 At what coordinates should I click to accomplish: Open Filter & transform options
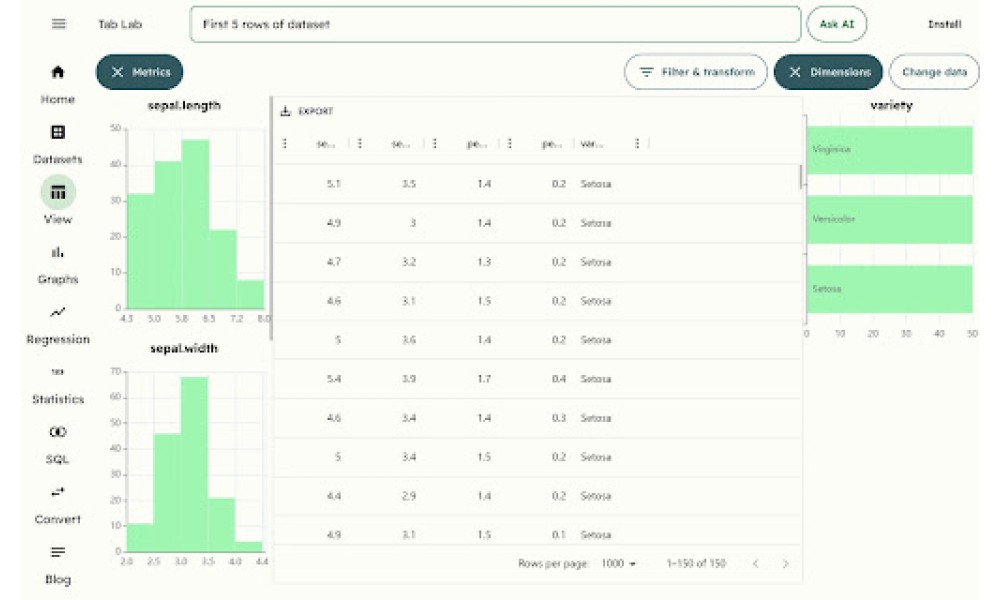click(x=696, y=72)
